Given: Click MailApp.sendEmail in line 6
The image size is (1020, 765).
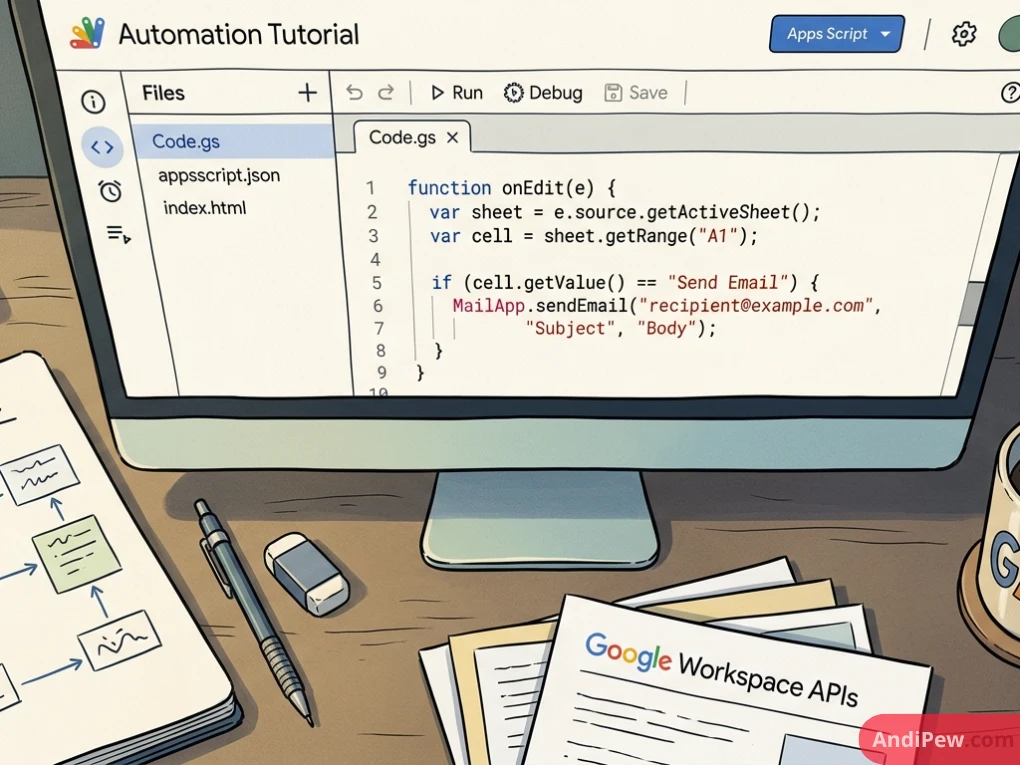Looking at the screenshot, I should 539,305.
